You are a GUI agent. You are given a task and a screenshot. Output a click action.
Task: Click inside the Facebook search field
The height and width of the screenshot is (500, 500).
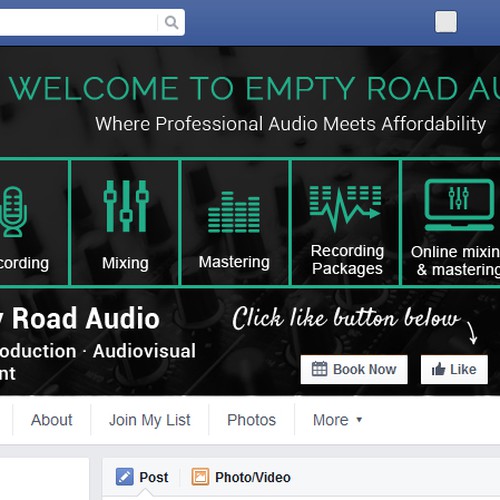click(x=78, y=22)
